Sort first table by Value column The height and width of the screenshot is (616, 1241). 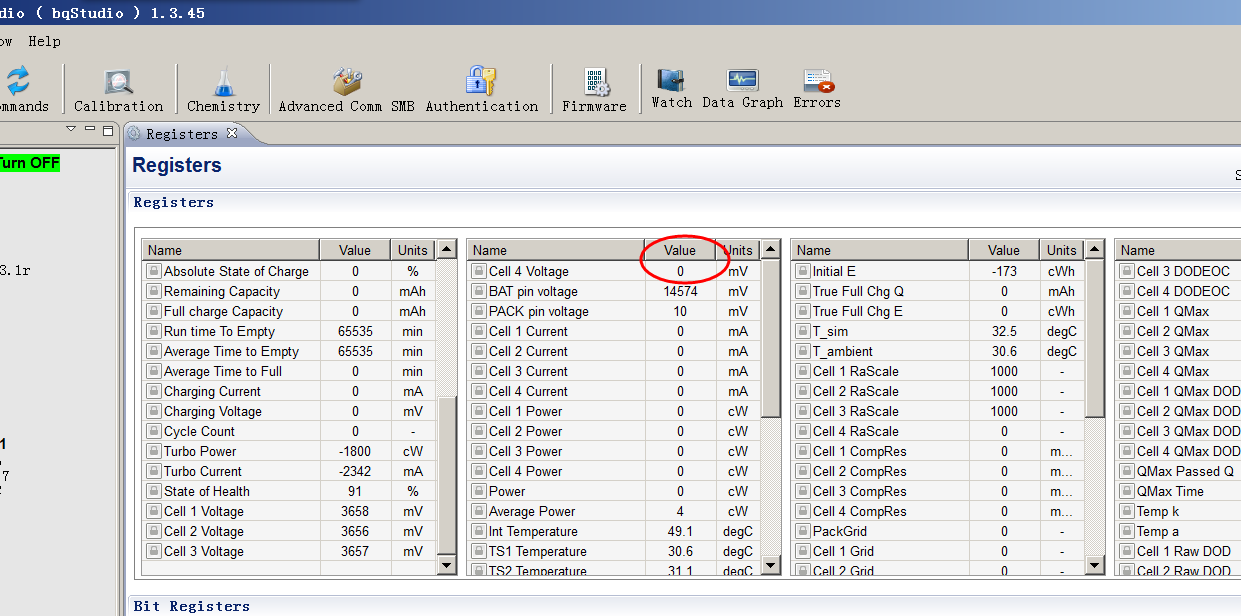pyautogui.click(x=355, y=250)
